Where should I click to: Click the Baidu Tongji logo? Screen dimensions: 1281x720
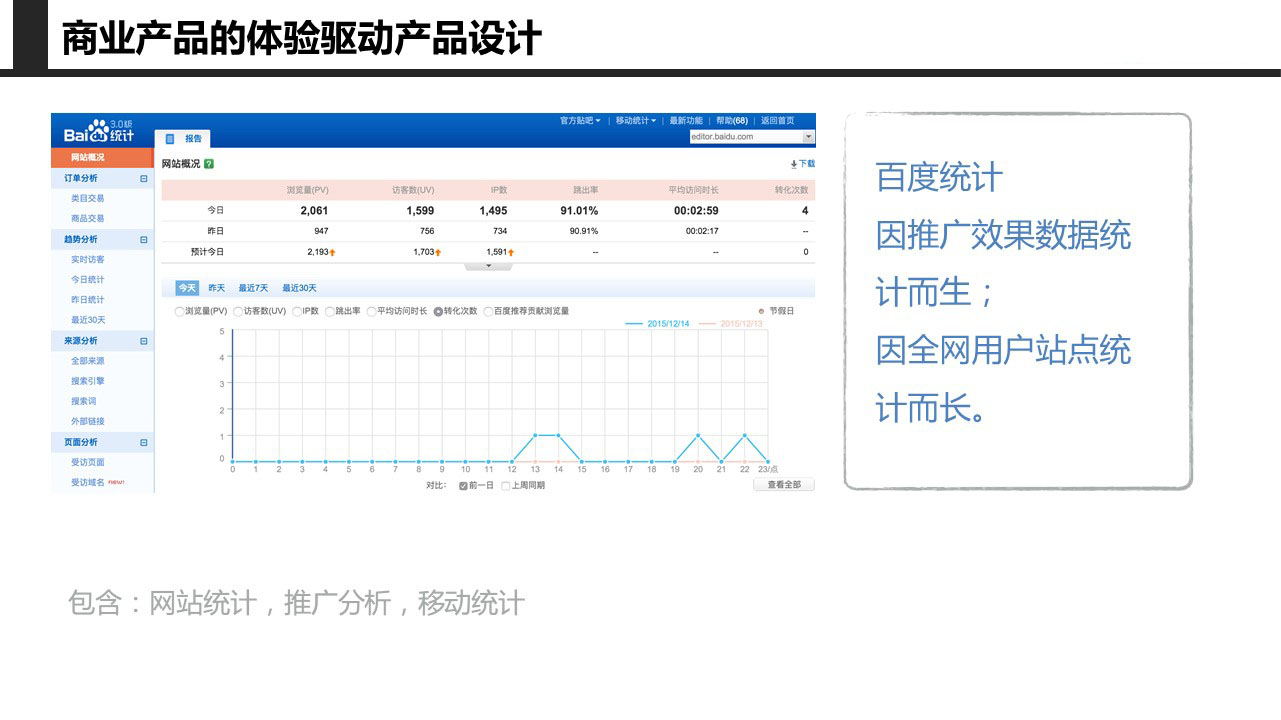pyautogui.click(x=99, y=131)
